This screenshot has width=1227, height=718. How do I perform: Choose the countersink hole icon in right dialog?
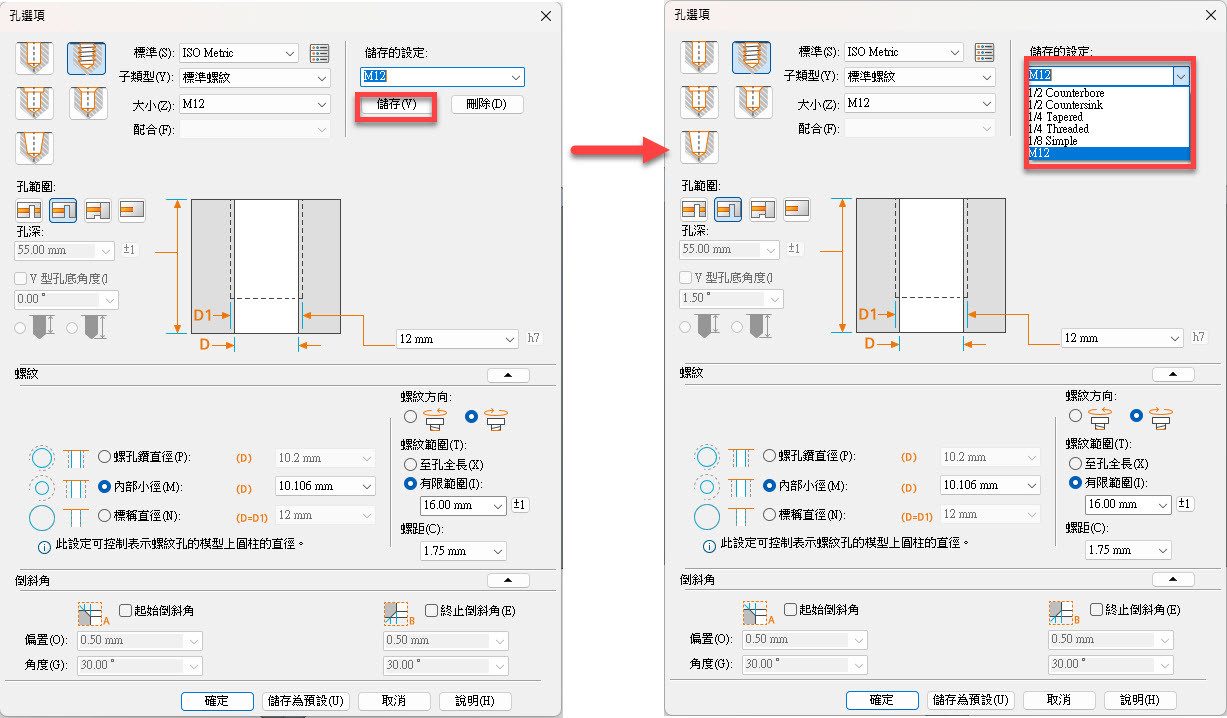[752, 101]
